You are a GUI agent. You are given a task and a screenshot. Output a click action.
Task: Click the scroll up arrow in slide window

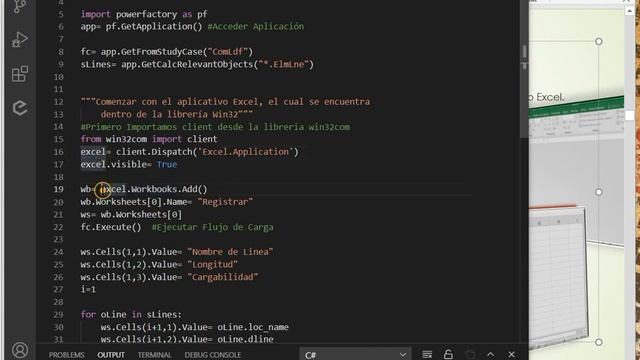(630, 11)
